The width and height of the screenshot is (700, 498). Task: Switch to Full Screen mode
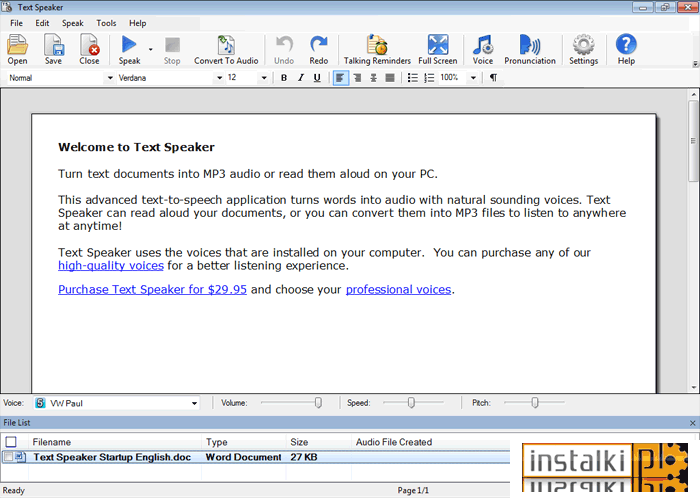438,49
